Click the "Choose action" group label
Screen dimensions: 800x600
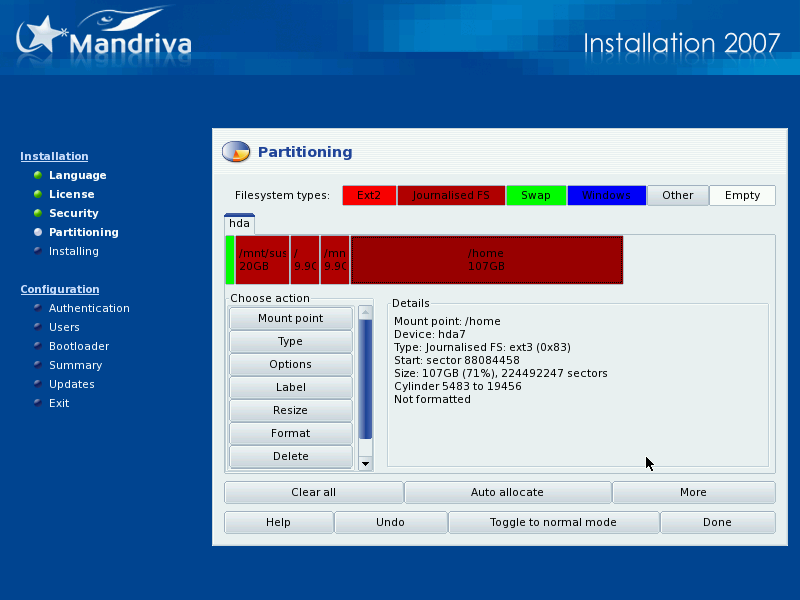click(270, 298)
